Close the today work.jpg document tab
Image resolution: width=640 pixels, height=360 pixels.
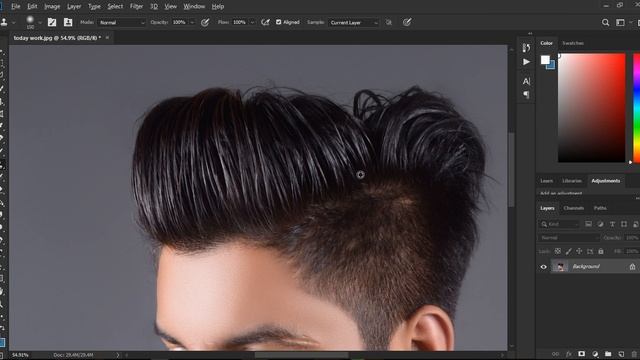tap(107, 38)
